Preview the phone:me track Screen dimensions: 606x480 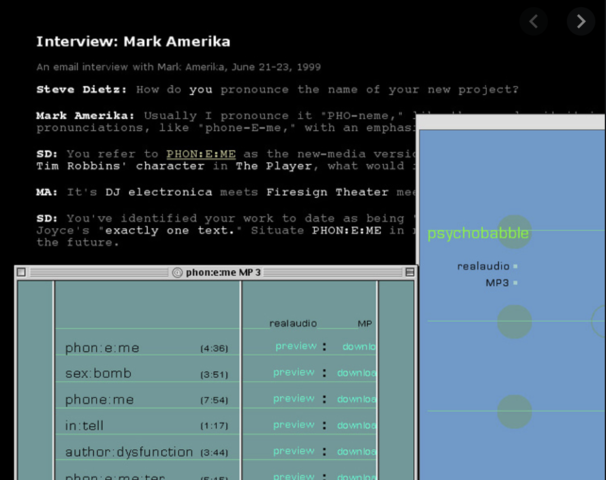(294, 398)
